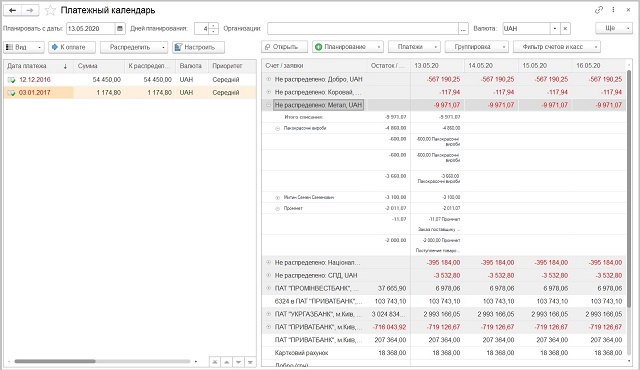
Task: Click the planning start date field
Action: pos(91,29)
